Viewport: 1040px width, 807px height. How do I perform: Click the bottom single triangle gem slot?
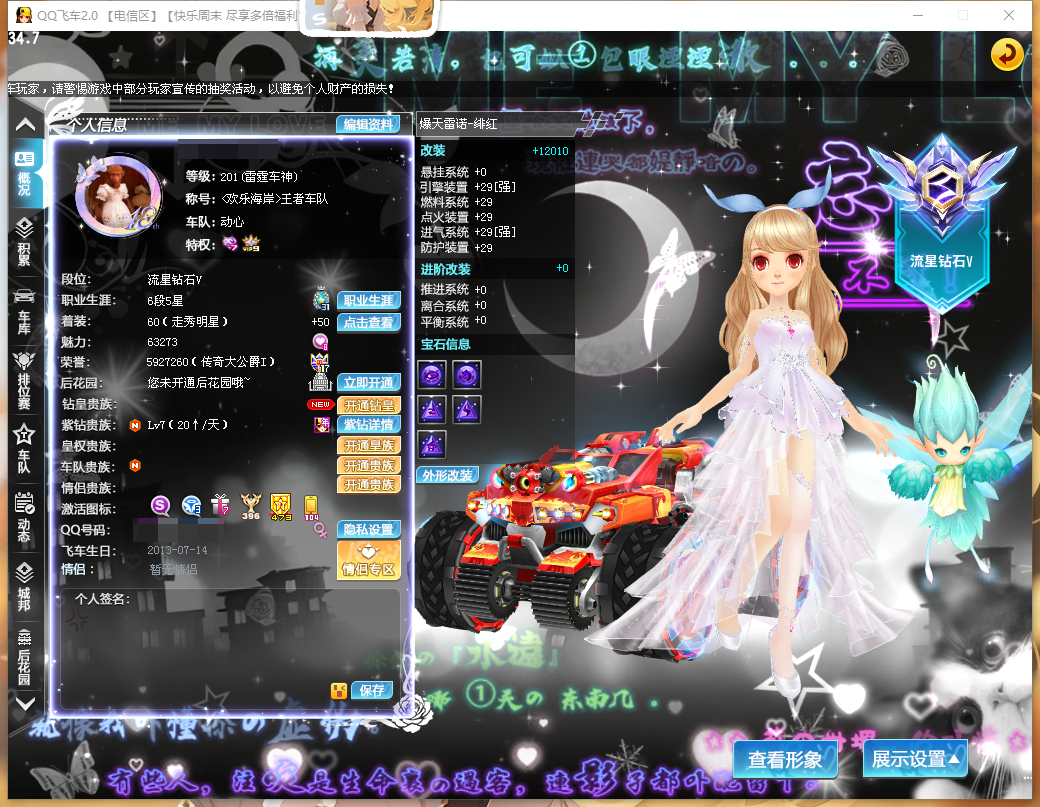point(432,444)
